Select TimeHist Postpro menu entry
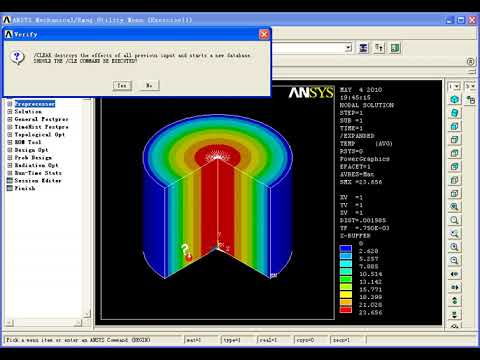Screen dimensions: 480x360 (41, 127)
